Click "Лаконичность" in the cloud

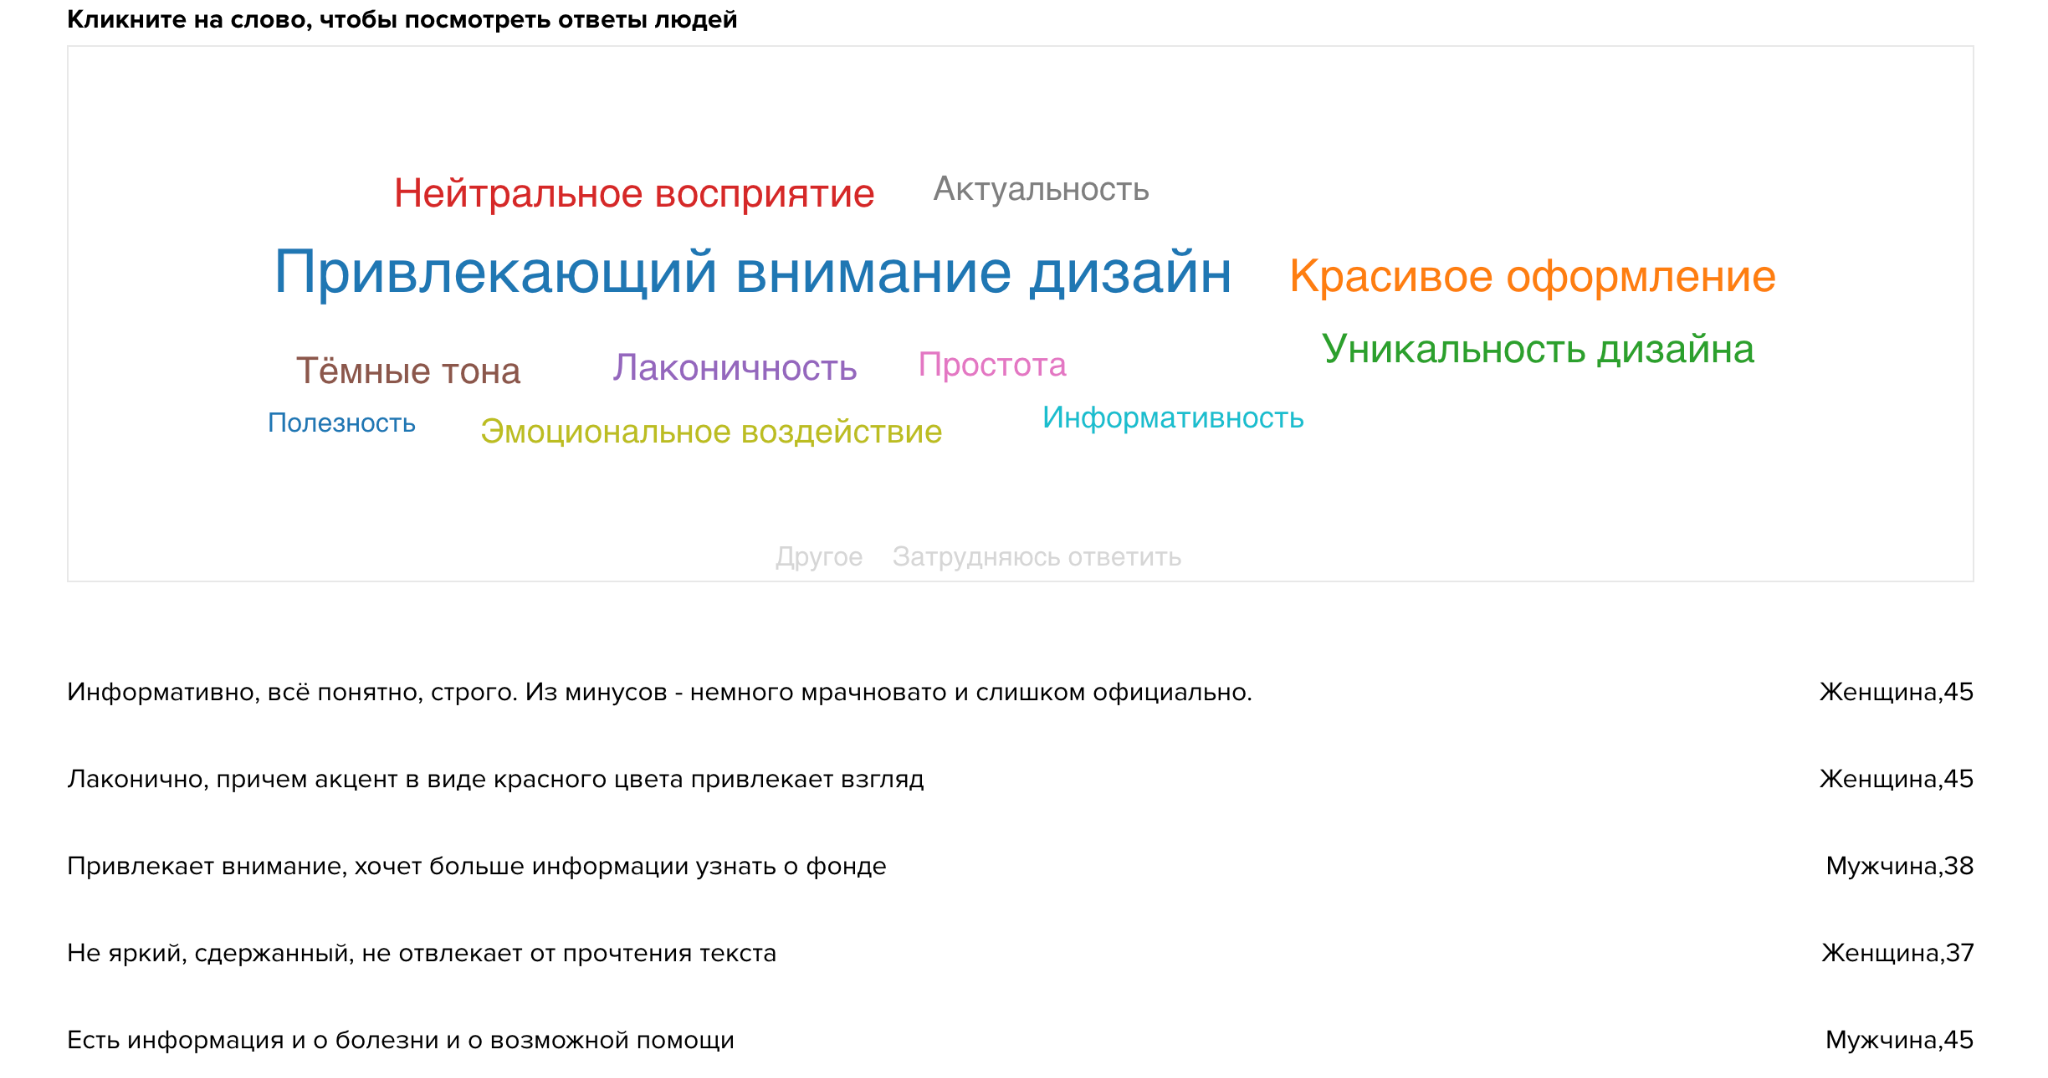tap(734, 367)
